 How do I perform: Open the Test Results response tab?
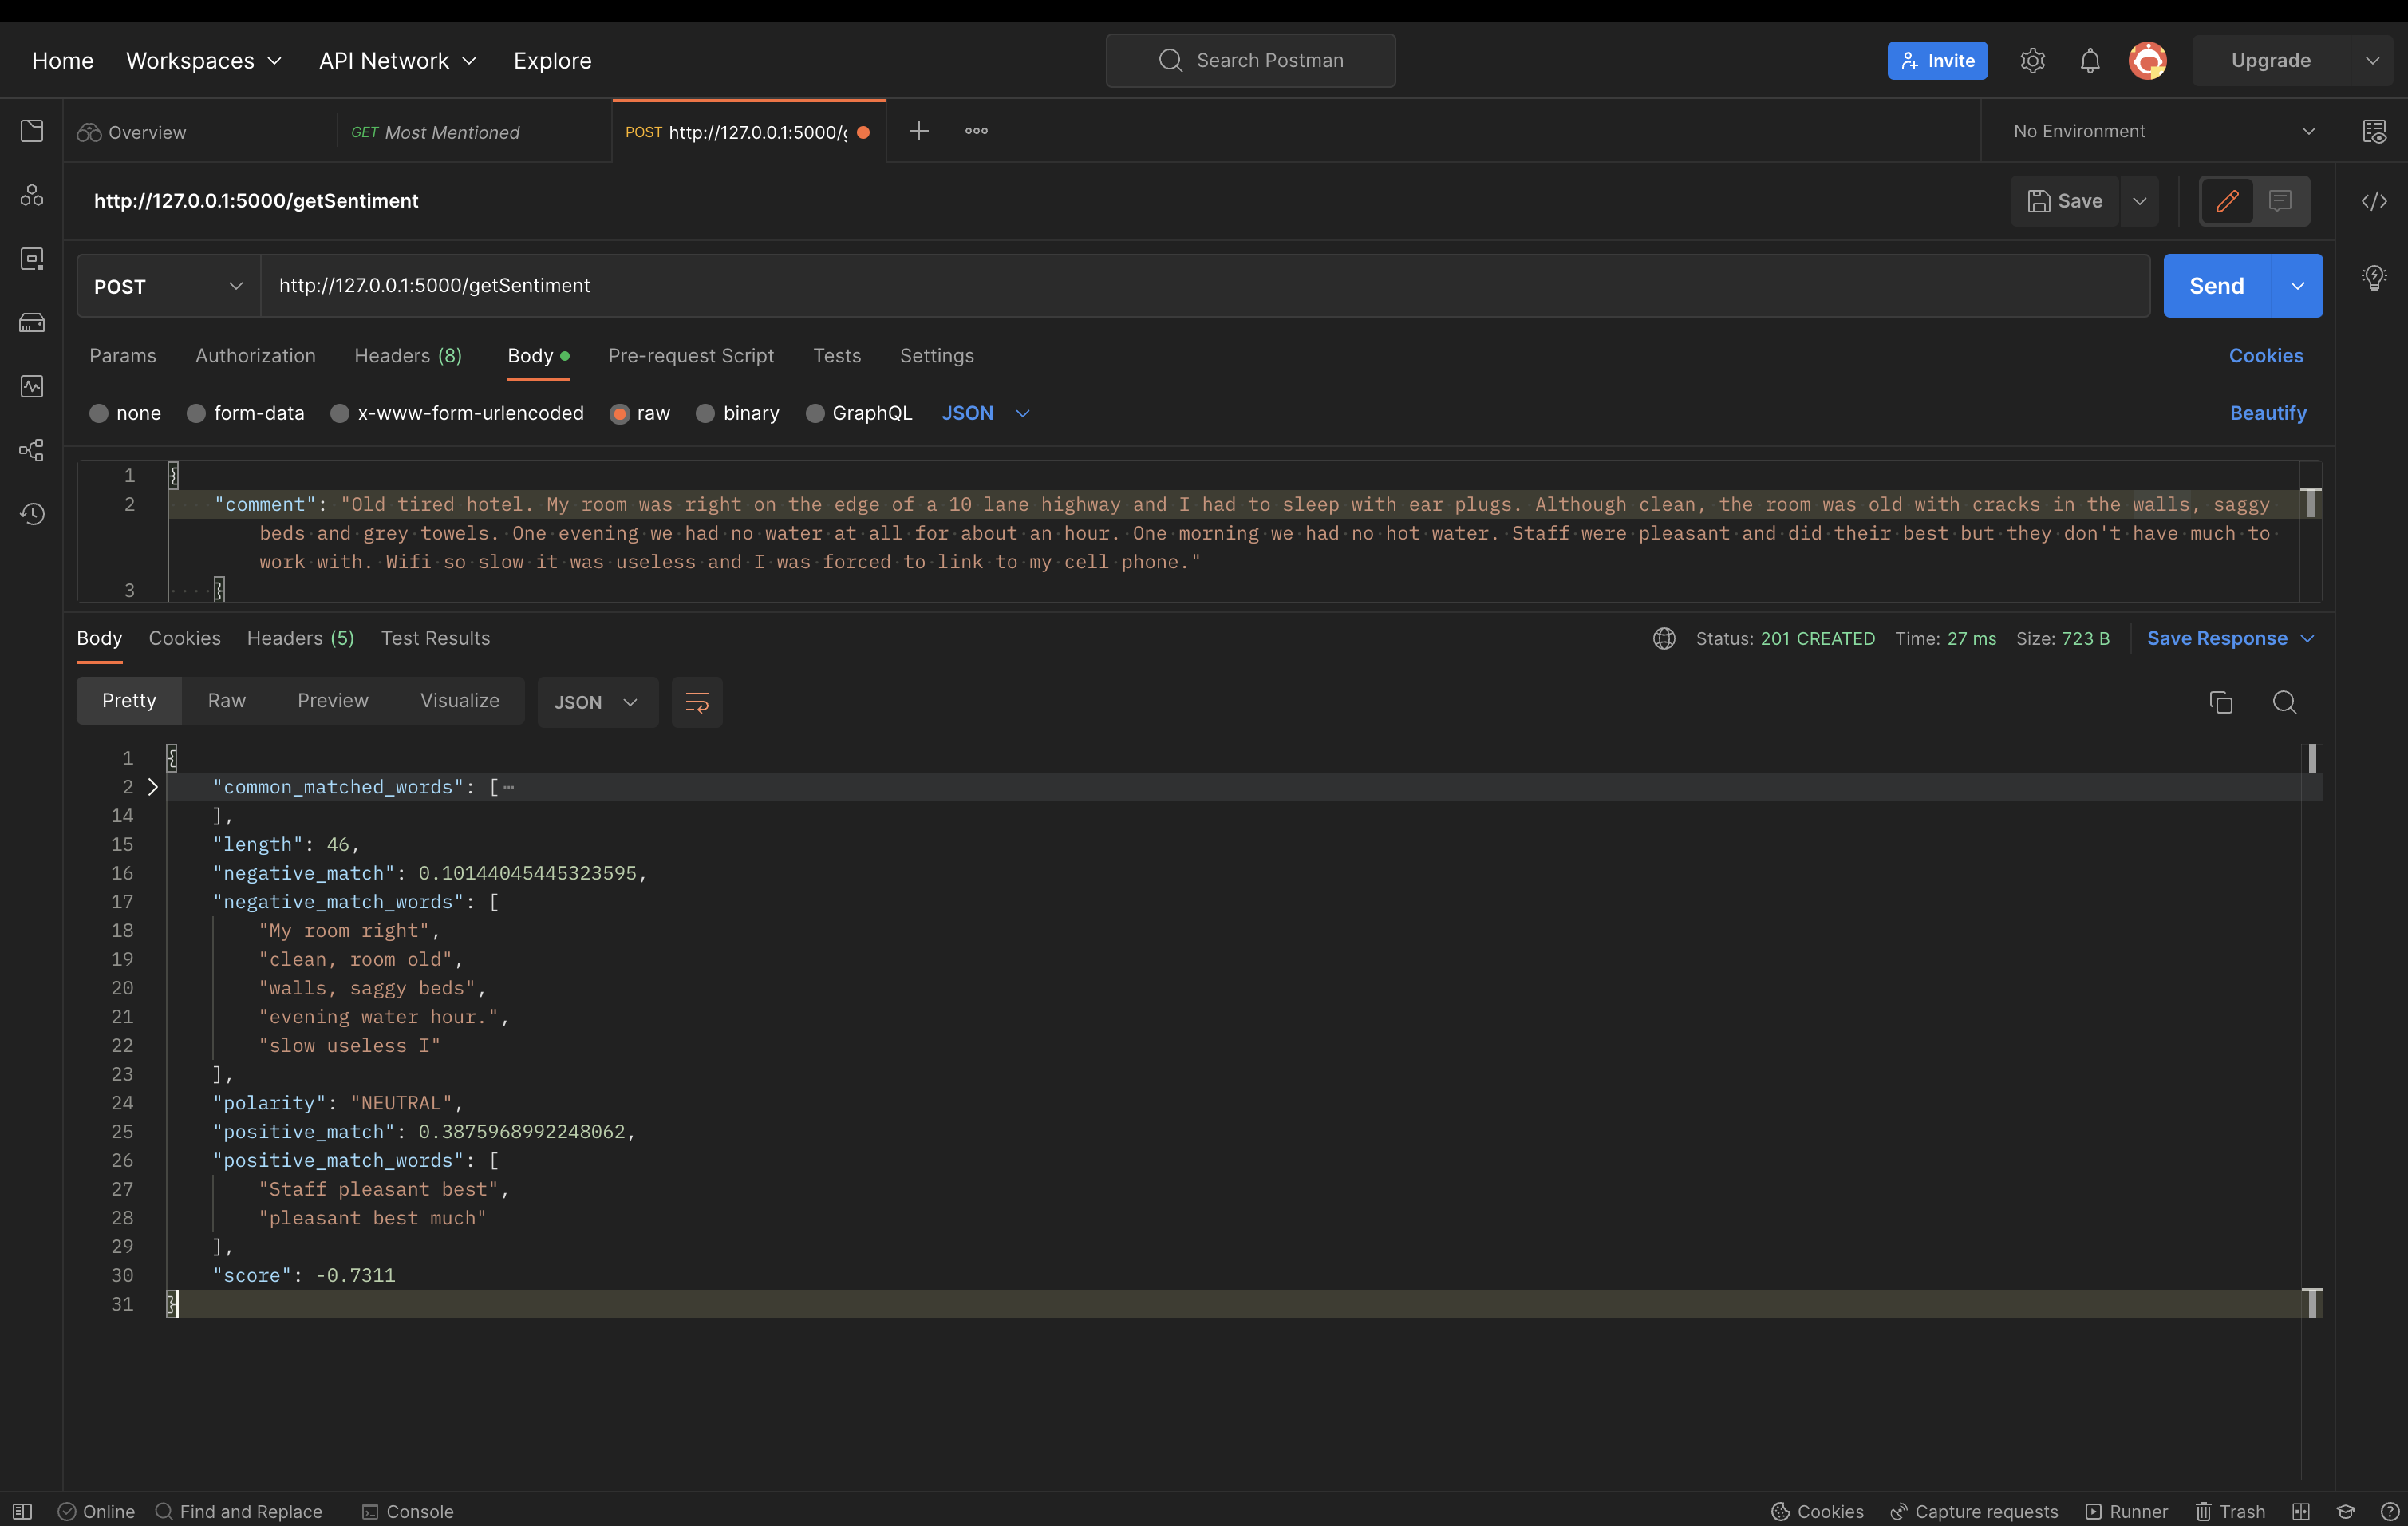pyautogui.click(x=435, y=638)
